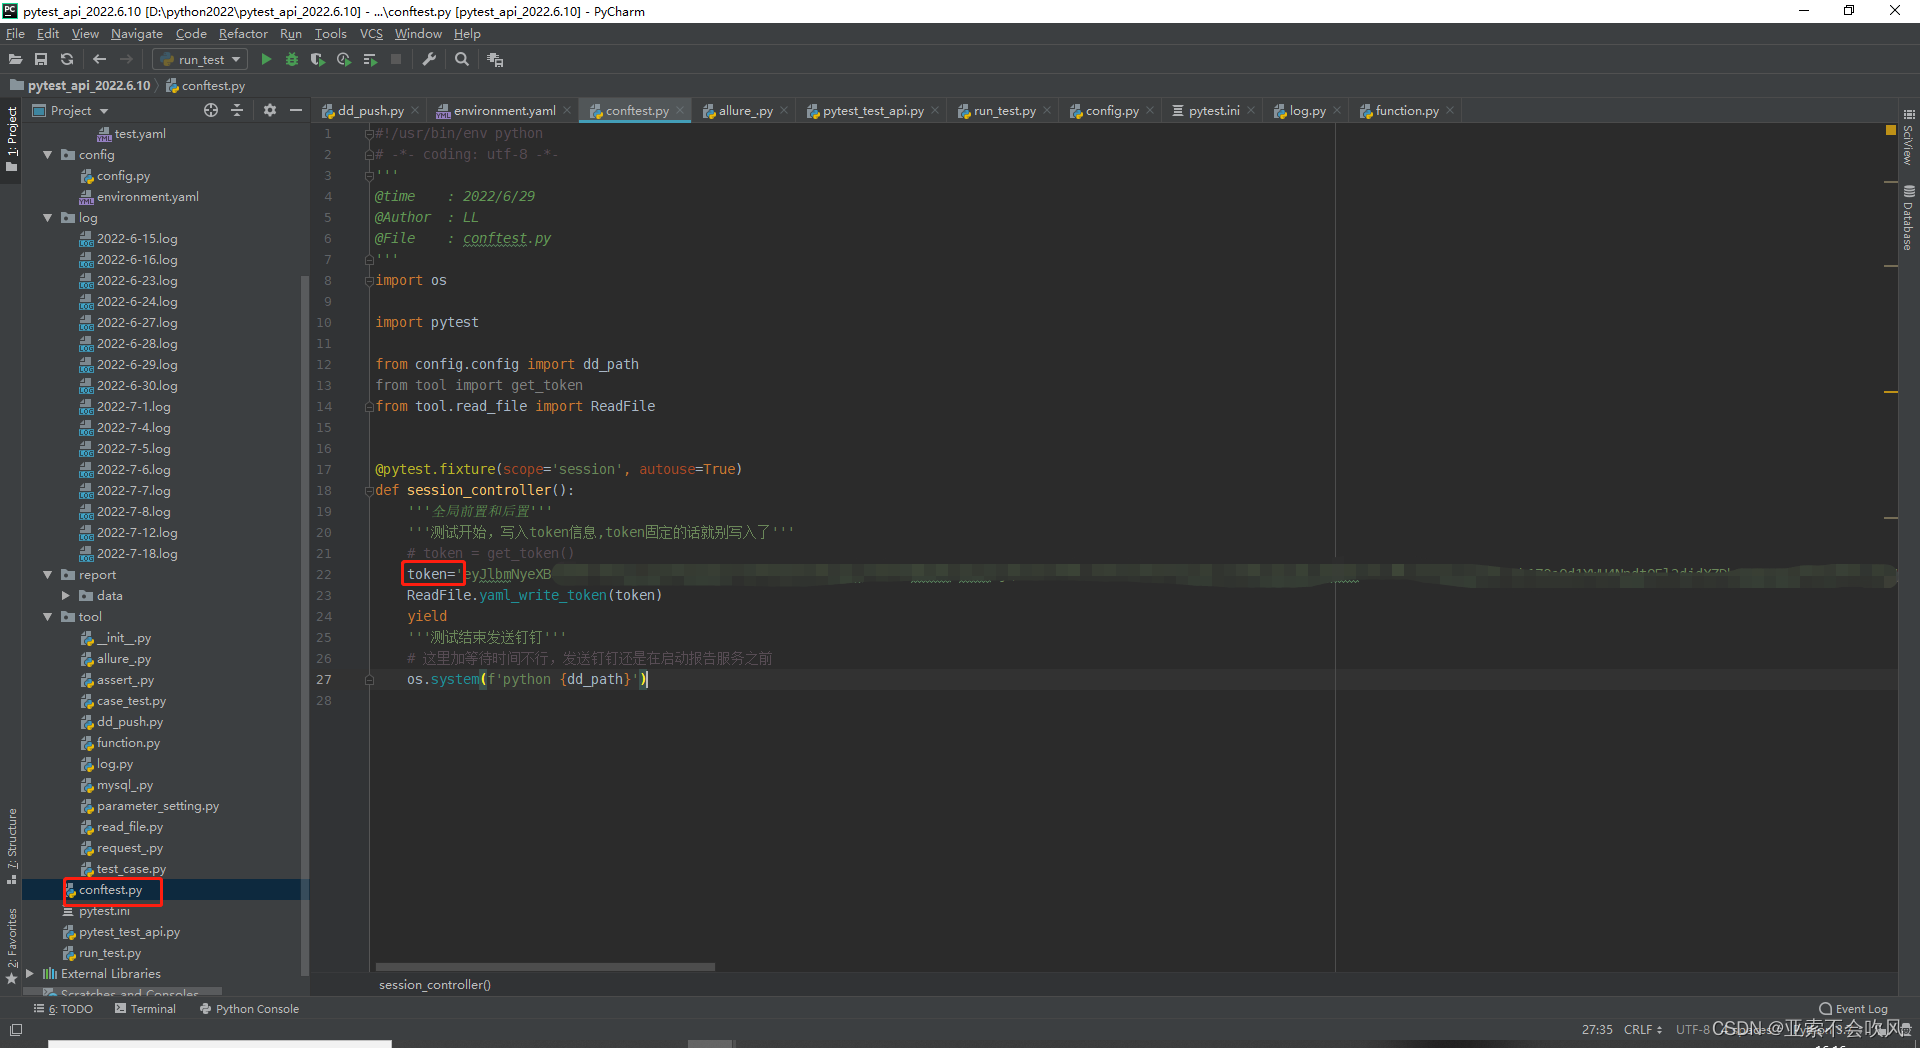Open the Event Log
This screenshot has width=1920, height=1048.
[1853, 1009]
